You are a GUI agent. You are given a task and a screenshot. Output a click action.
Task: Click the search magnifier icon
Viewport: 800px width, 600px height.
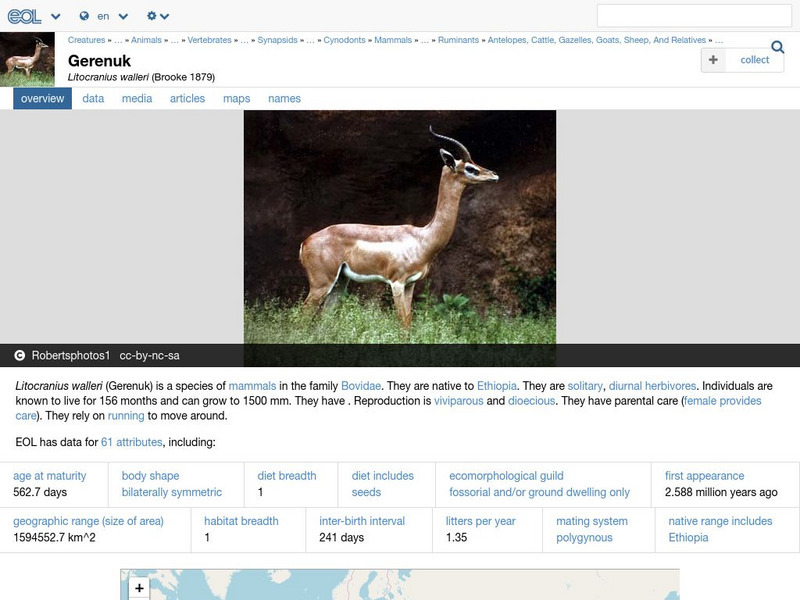tap(776, 46)
